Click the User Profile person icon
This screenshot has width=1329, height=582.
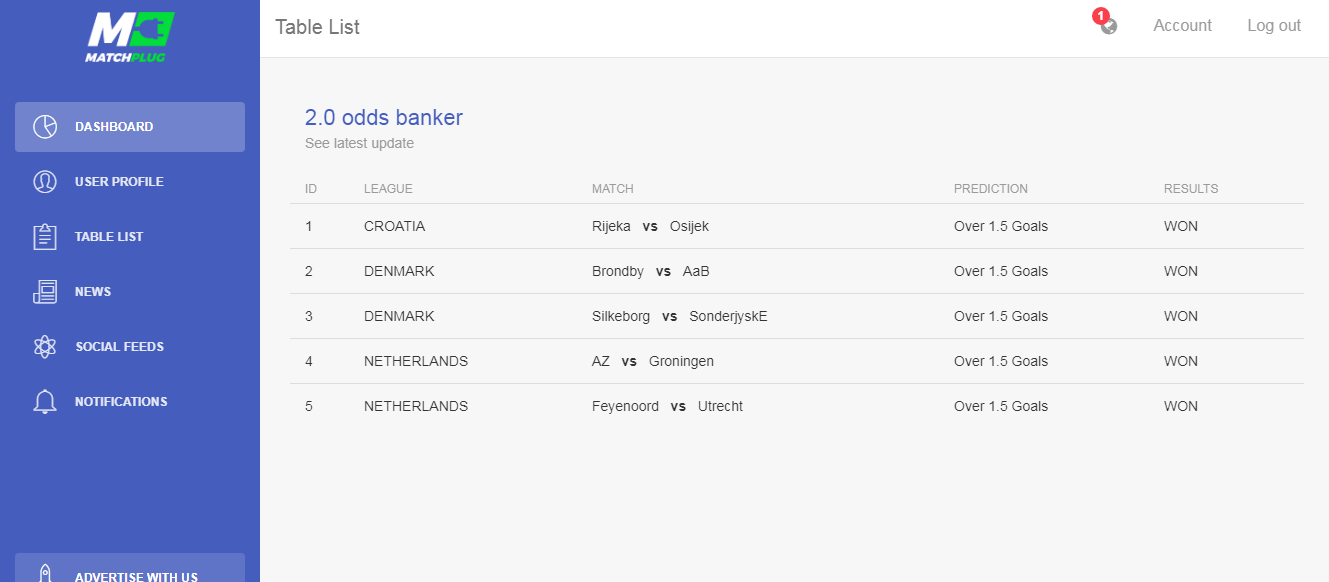(x=45, y=182)
